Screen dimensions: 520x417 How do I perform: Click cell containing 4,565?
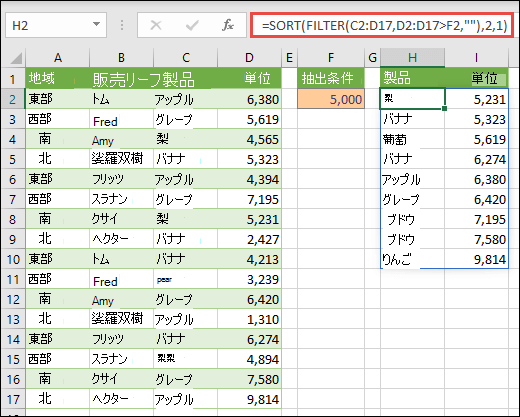pyautogui.click(x=249, y=139)
